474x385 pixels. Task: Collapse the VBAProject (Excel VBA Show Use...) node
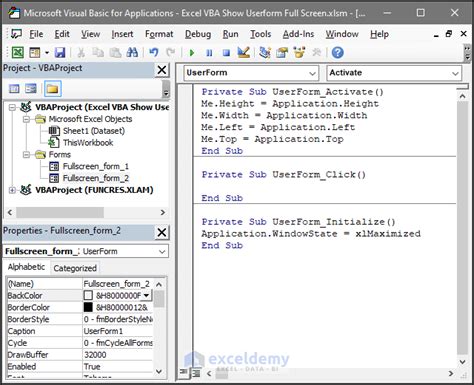(x=12, y=107)
